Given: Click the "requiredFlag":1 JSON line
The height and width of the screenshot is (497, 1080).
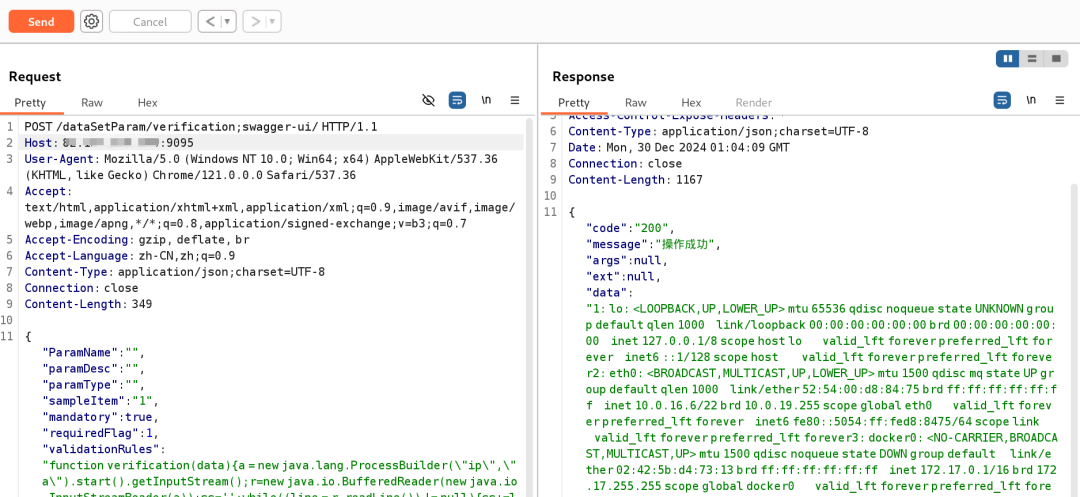Looking at the screenshot, I should (101, 433).
